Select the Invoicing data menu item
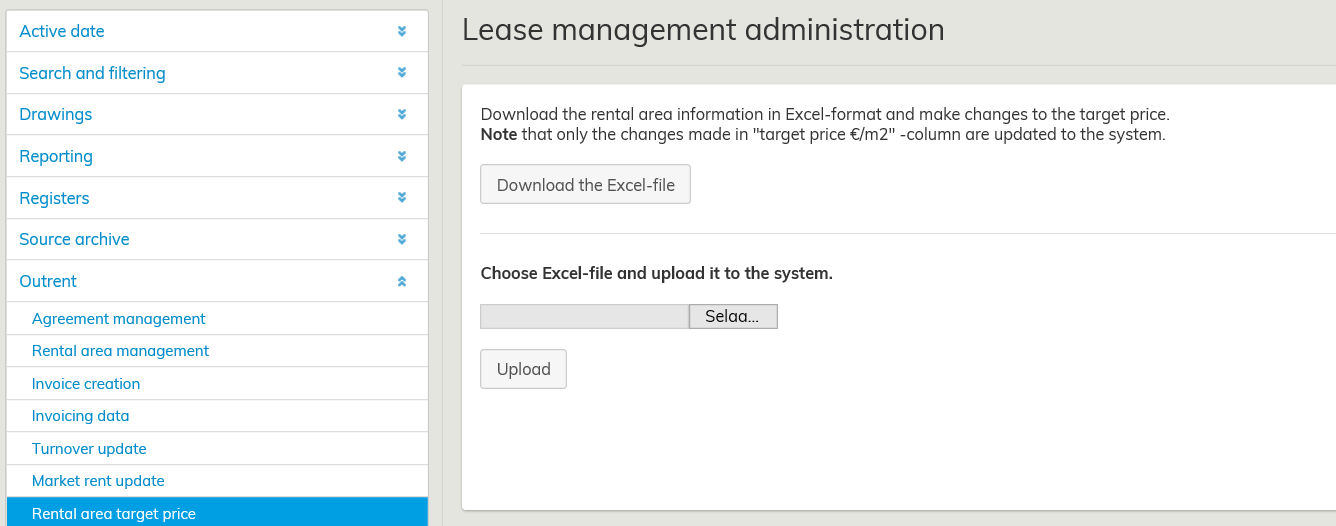 pyautogui.click(x=80, y=416)
